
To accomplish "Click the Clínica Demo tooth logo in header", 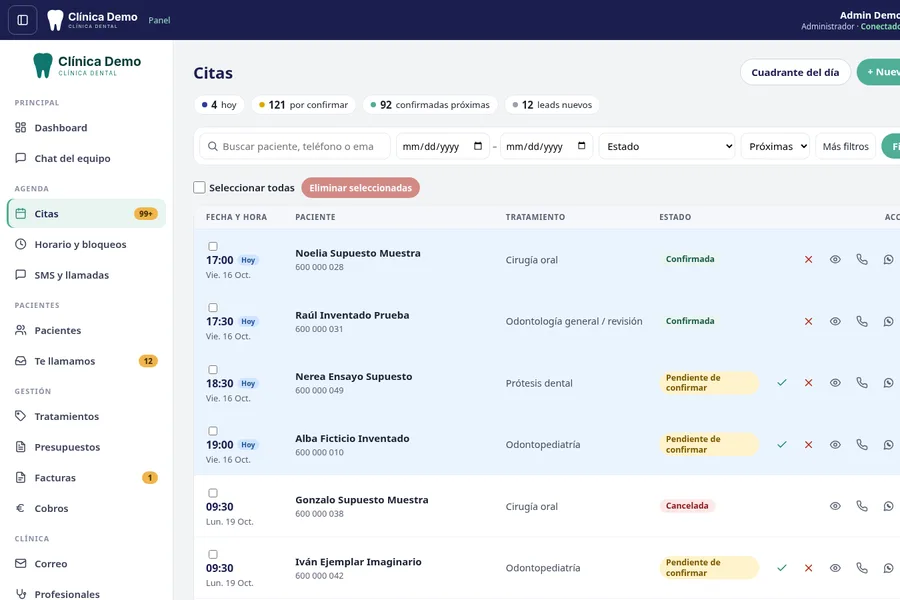I will [55, 20].
